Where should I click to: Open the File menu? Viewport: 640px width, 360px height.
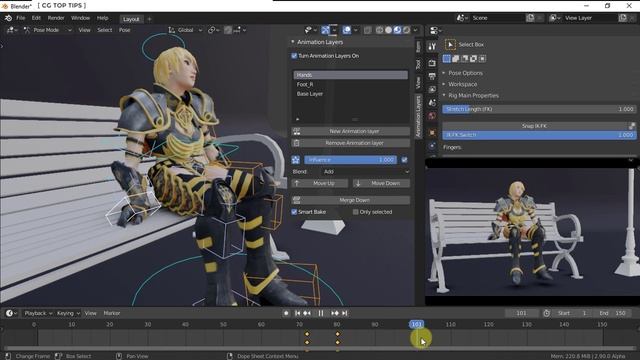(20, 18)
